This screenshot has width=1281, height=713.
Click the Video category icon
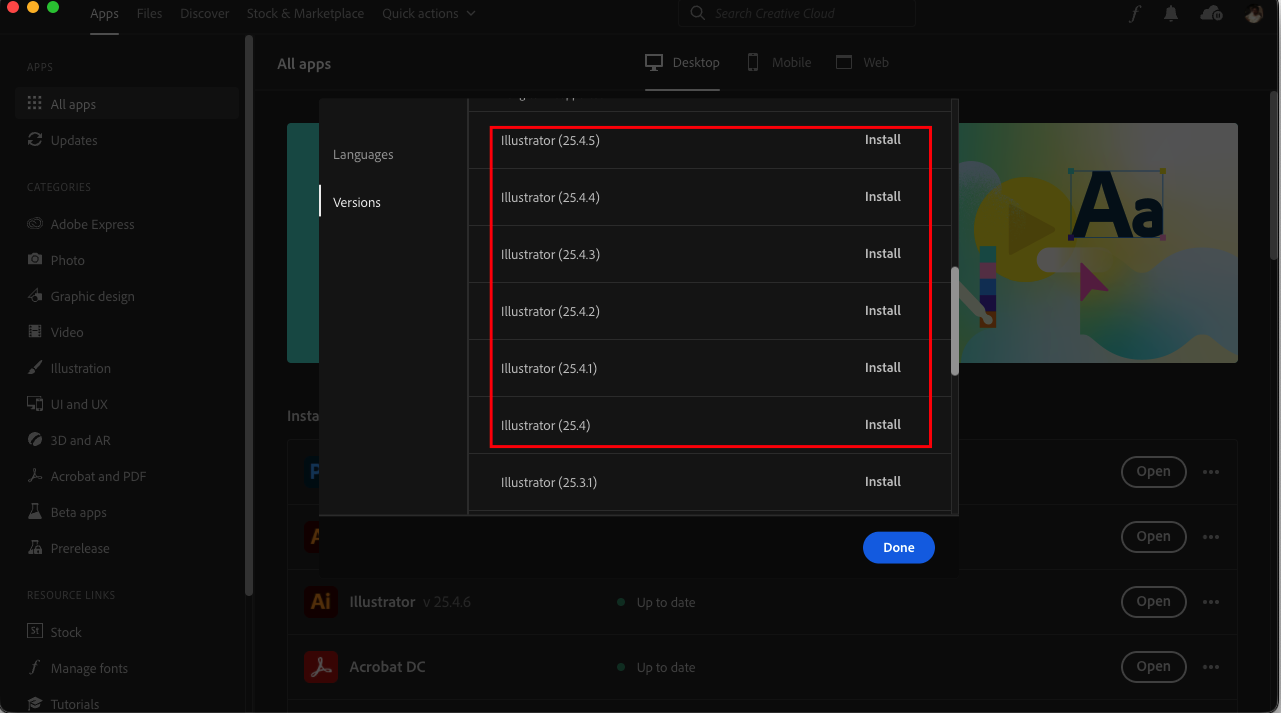point(33,332)
